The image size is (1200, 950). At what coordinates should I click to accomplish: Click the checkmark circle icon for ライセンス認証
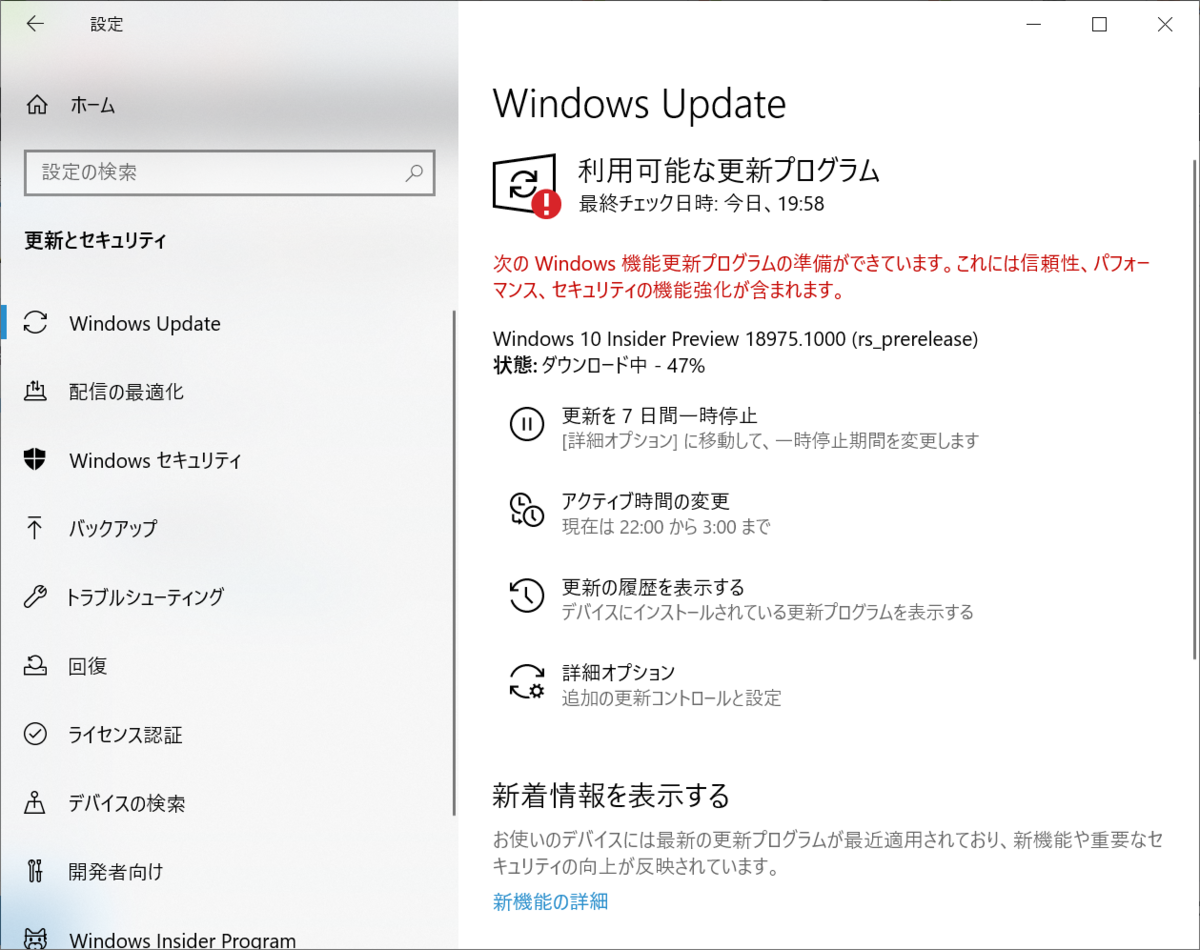pos(35,734)
